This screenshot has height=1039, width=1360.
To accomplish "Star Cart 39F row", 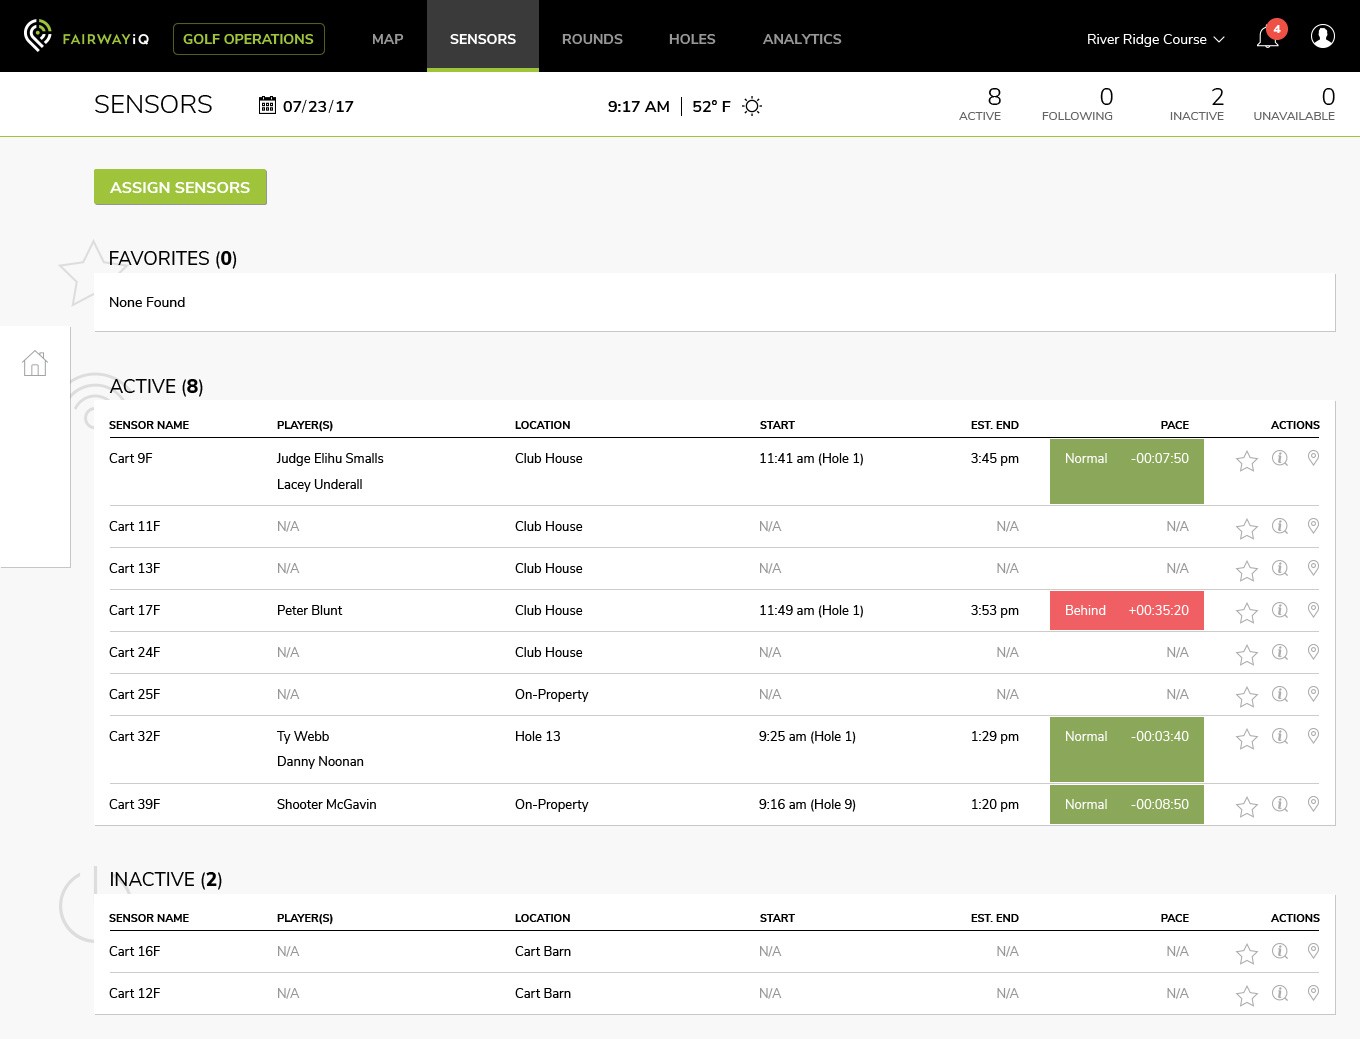I will coord(1246,807).
